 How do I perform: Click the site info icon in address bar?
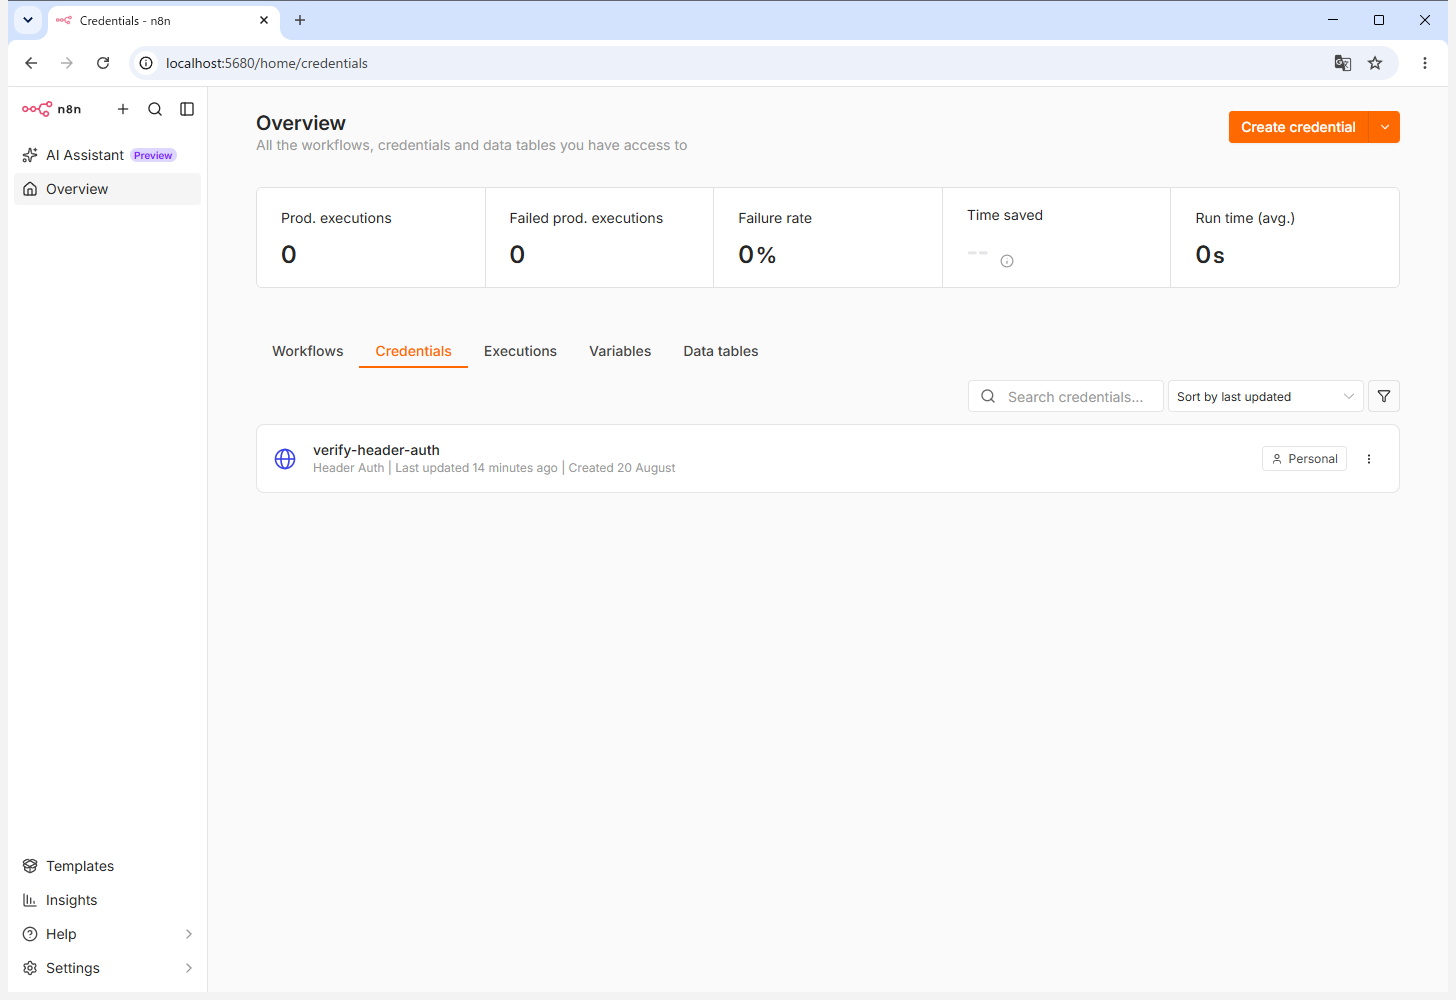146,63
